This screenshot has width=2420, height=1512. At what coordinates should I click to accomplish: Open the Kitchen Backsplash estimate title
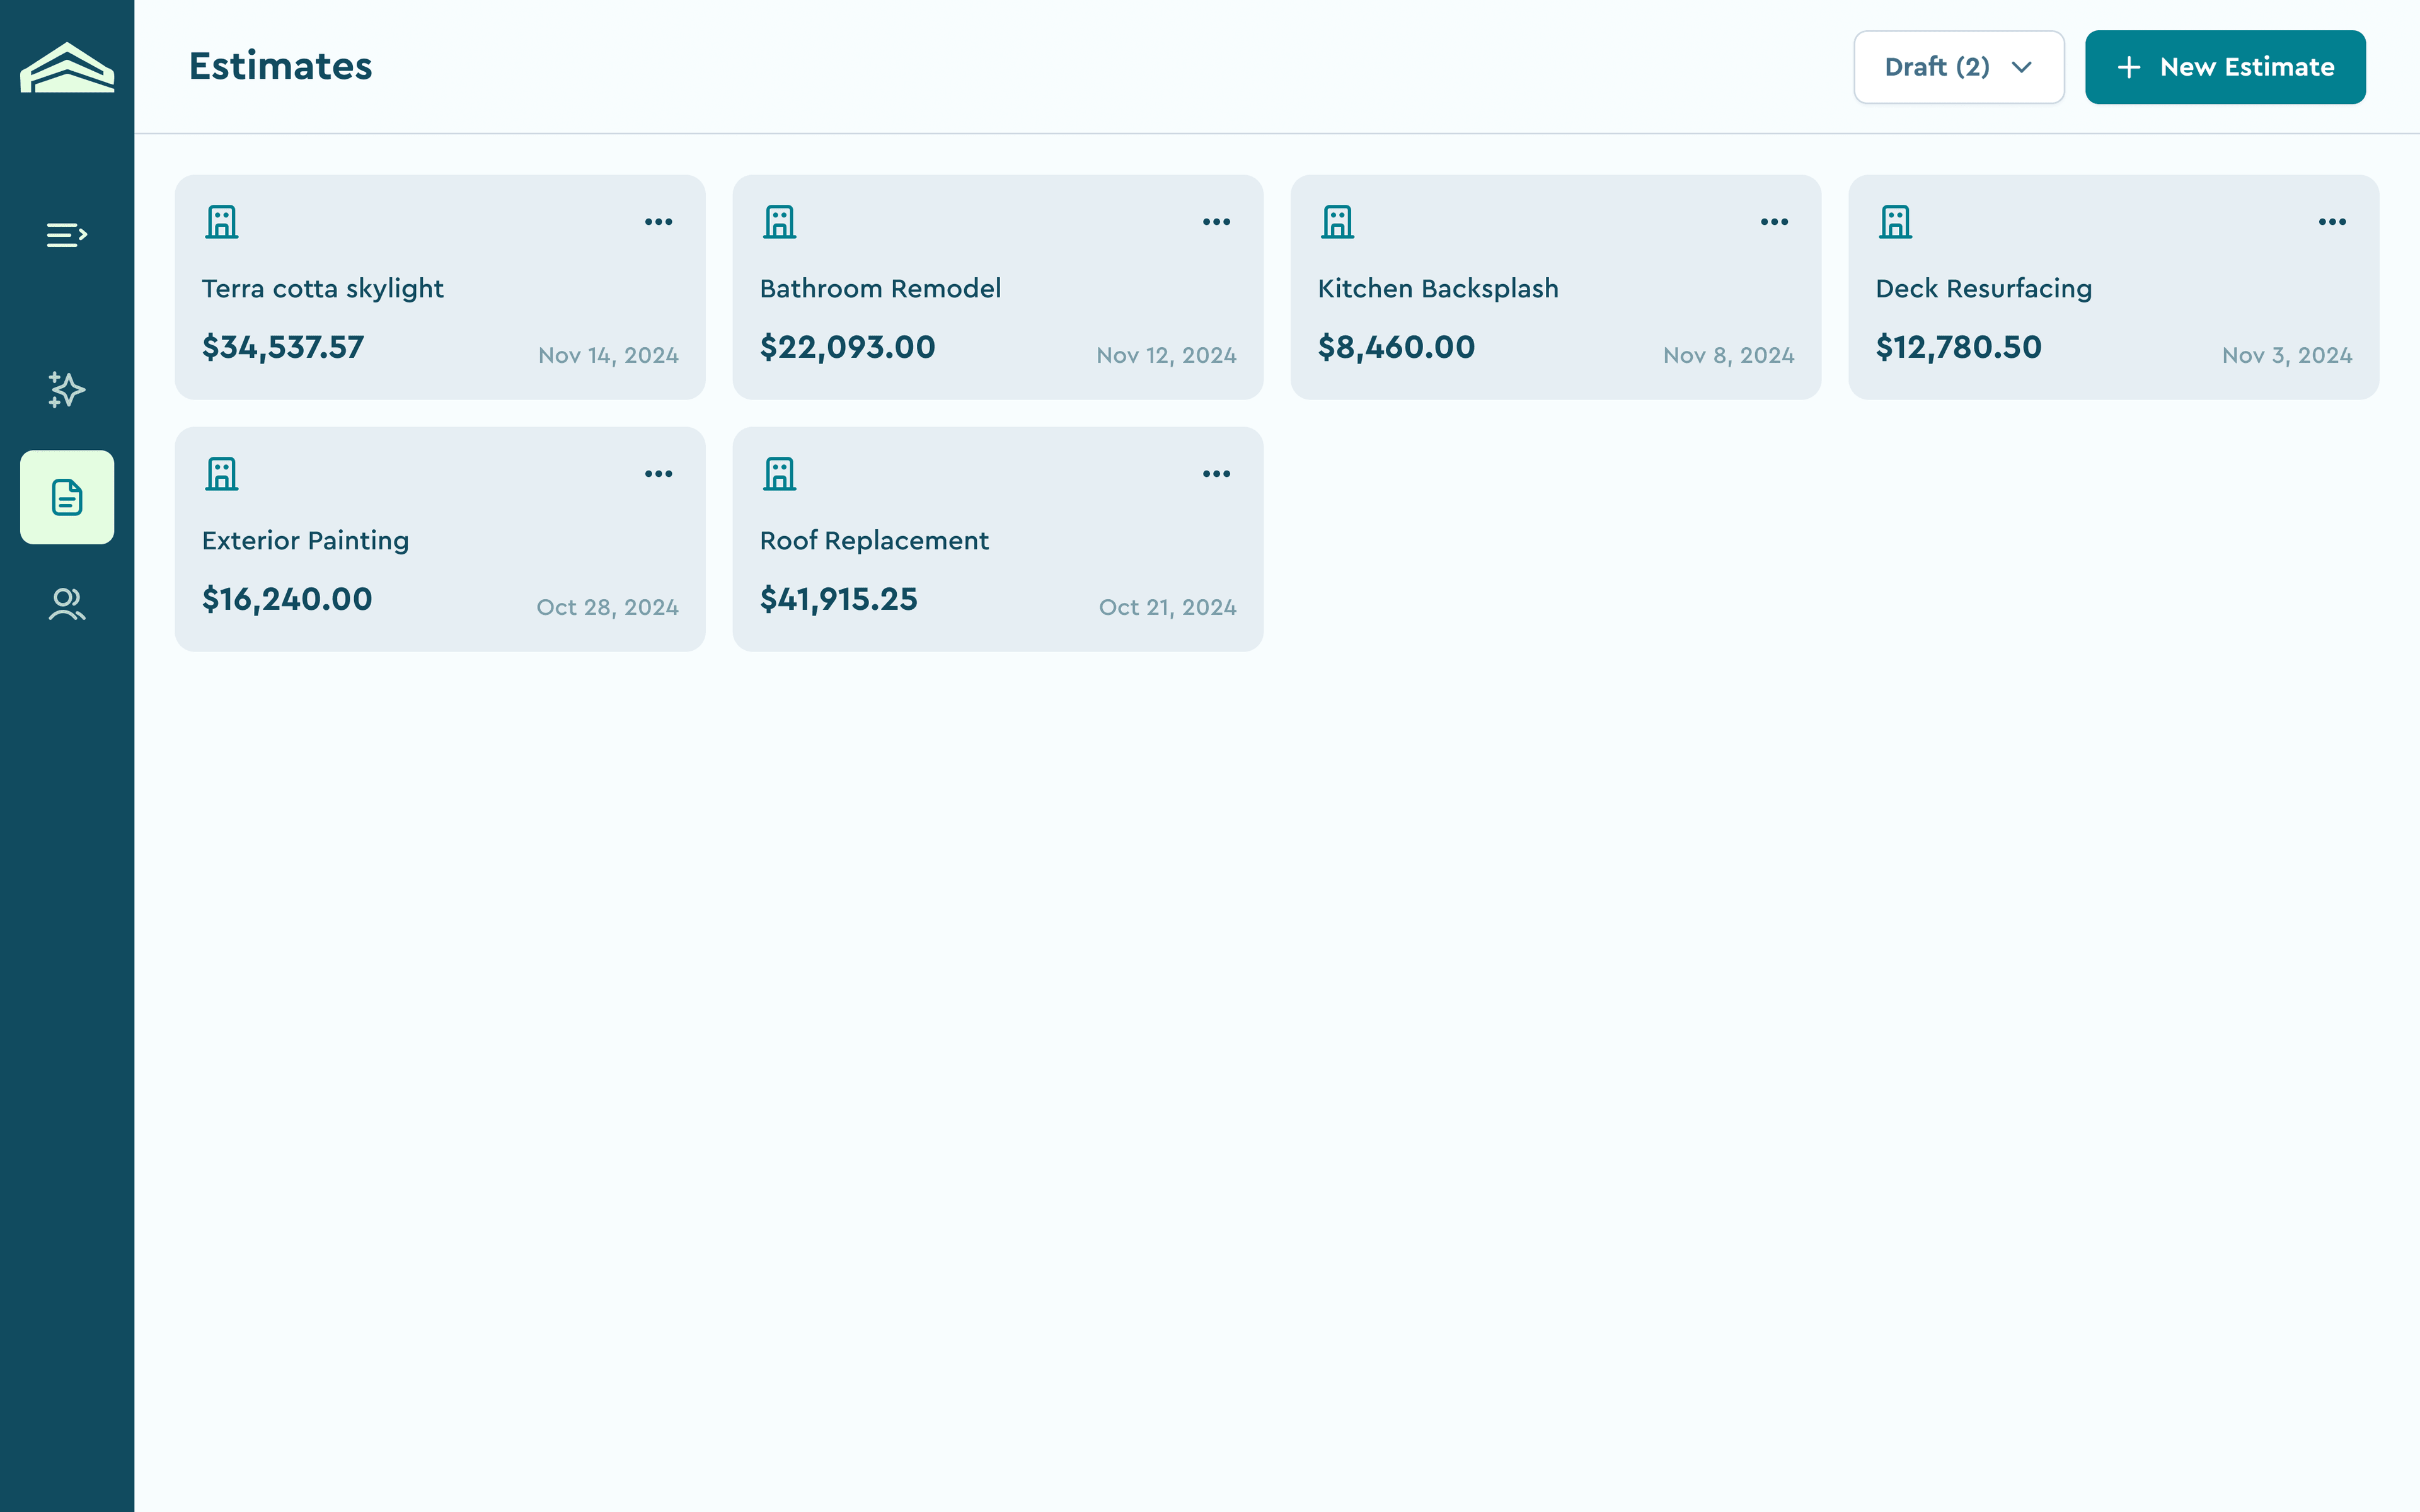pos(1438,289)
